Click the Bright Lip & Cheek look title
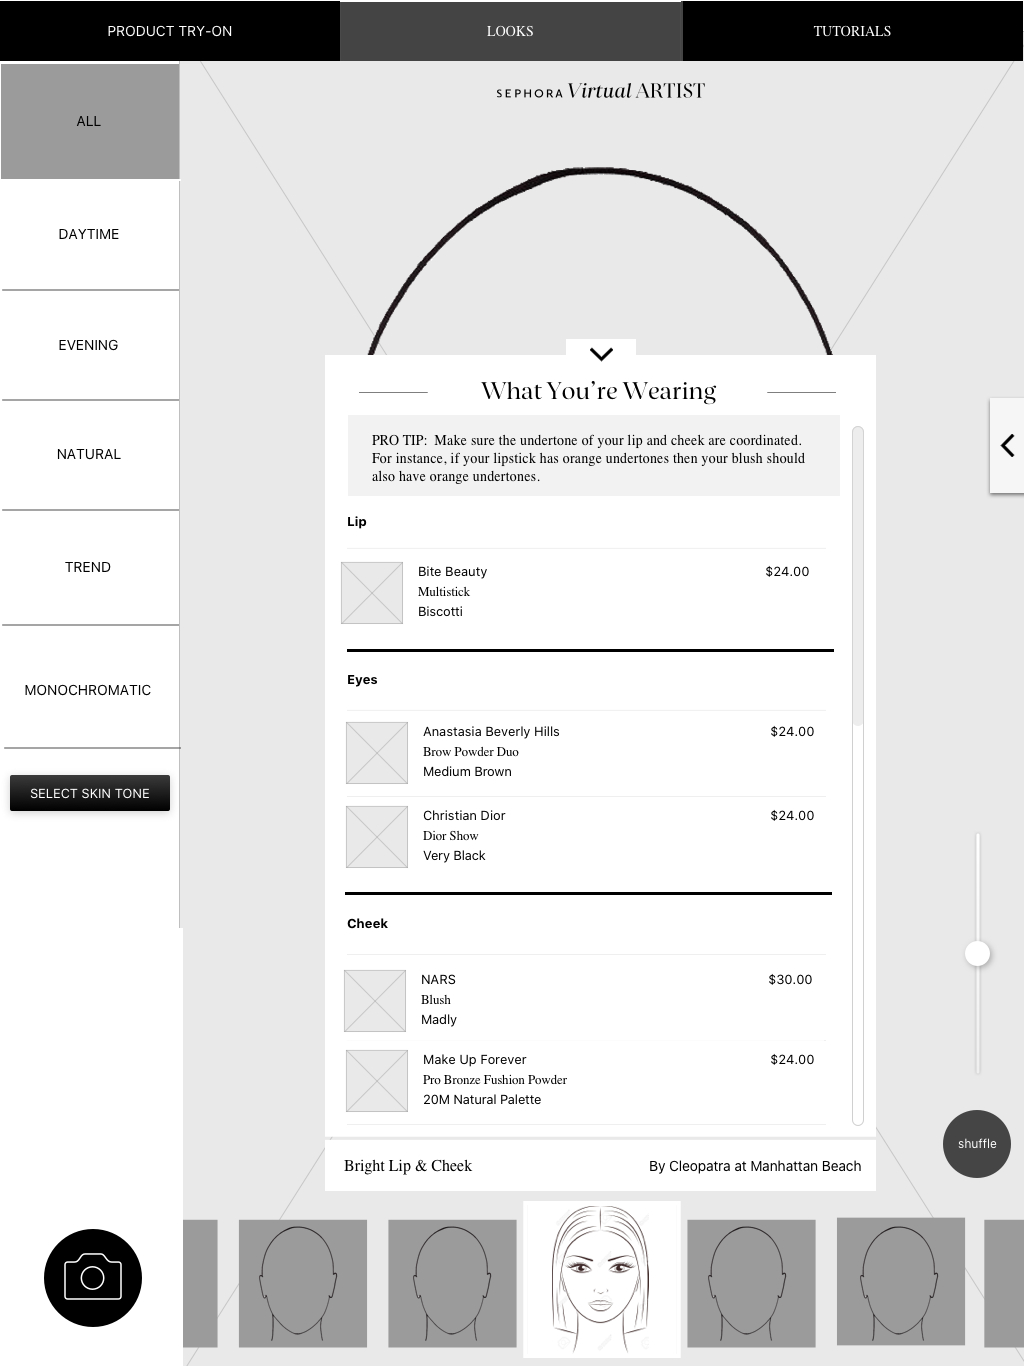Viewport: 1024px width, 1366px height. (x=408, y=1166)
